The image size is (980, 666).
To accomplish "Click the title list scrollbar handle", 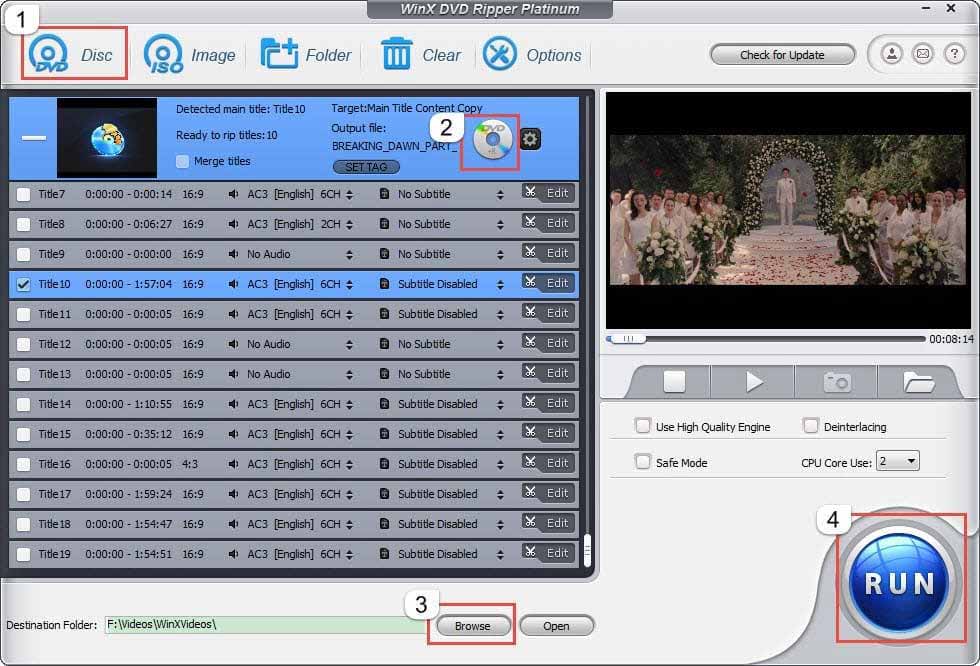I will coord(587,550).
